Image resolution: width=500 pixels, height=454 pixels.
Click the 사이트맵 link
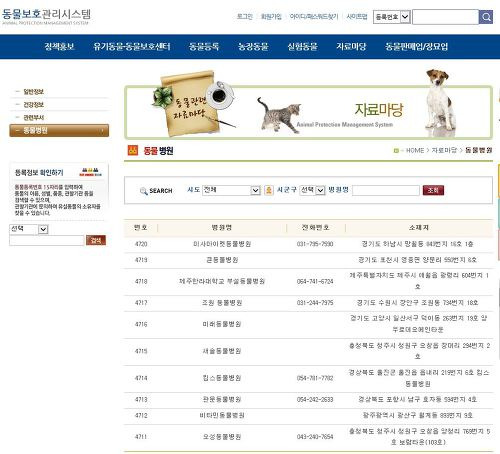tap(357, 17)
